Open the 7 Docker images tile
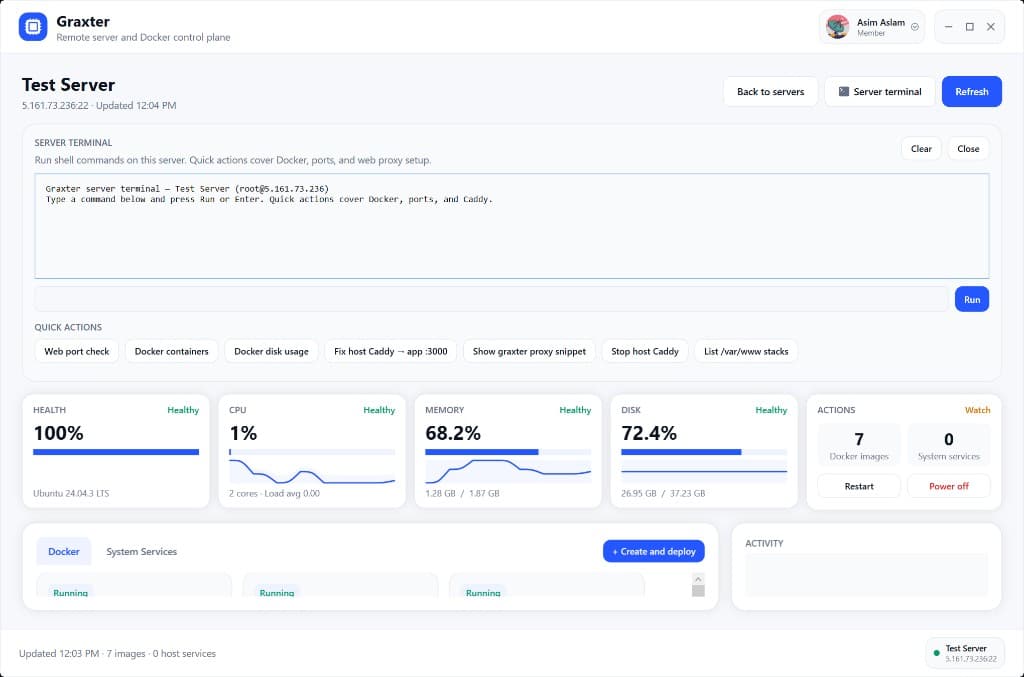This screenshot has height=677, width=1024. point(859,445)
